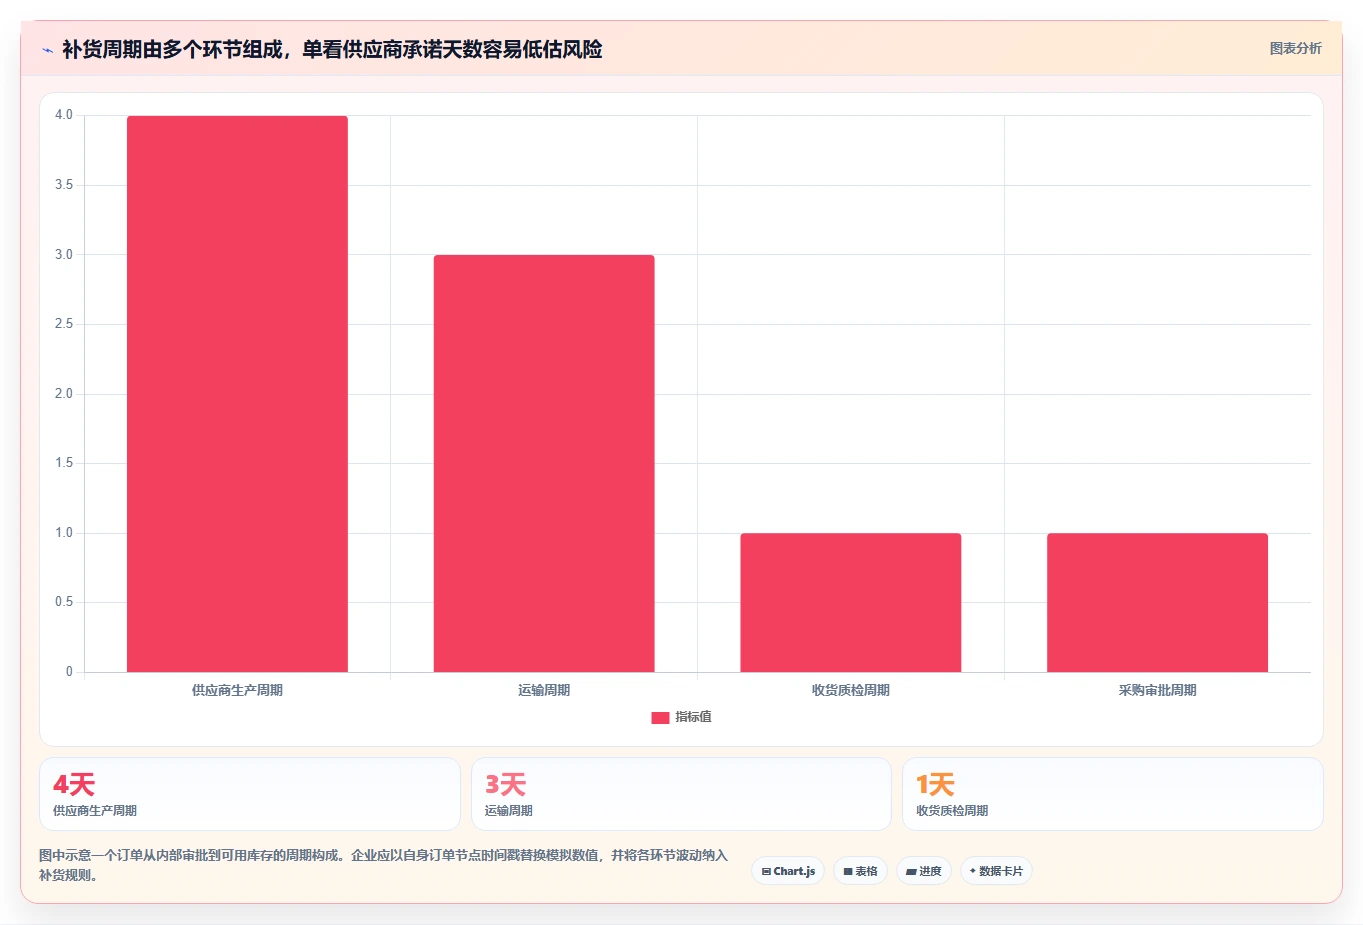Image resolution: width=1363 pixels, height=925 pixels.
Task: Click the 表格 tag
Action: [x=860, y=871]
